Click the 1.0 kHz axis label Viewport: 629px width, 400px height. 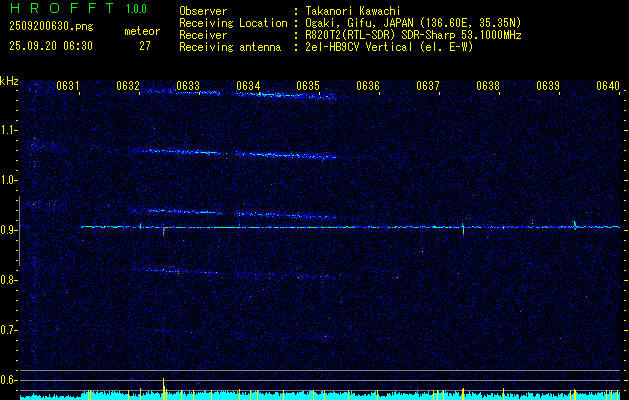click(x=8, y=180)
